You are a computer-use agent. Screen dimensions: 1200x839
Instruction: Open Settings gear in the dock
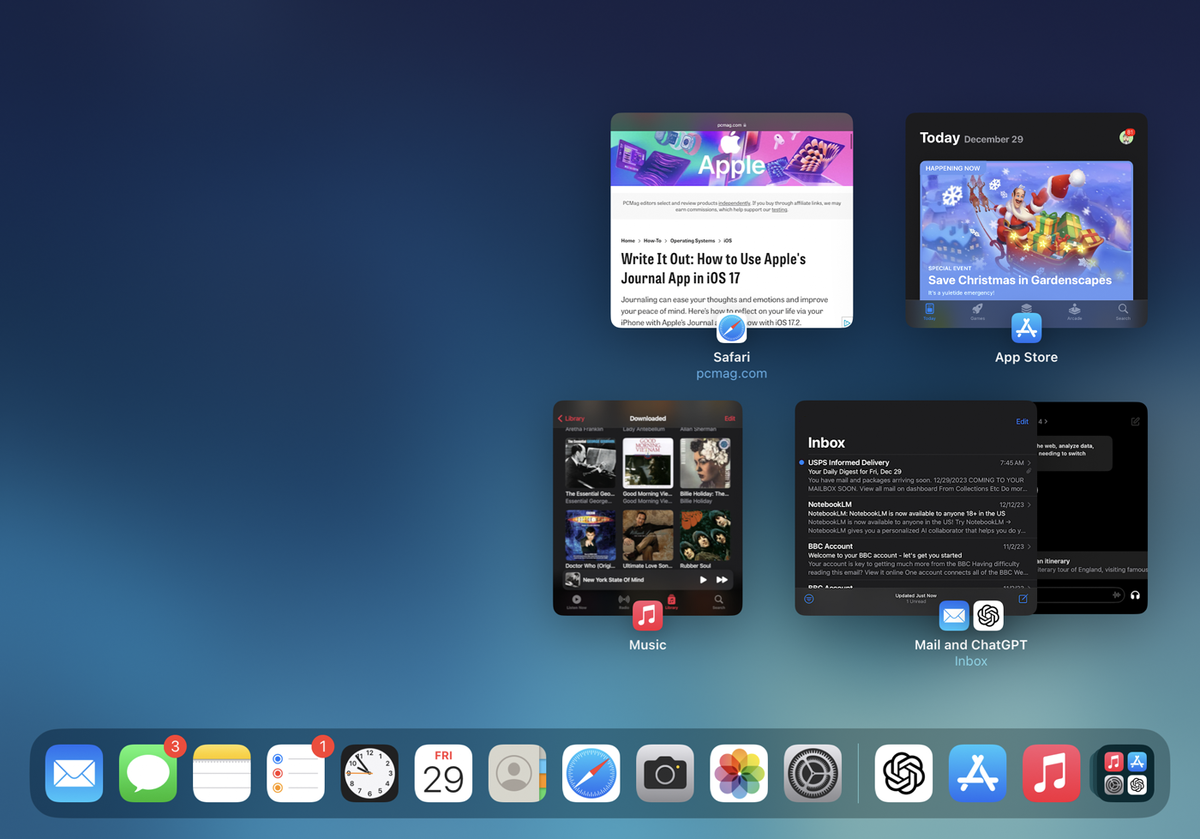click(x=813, y=773)
